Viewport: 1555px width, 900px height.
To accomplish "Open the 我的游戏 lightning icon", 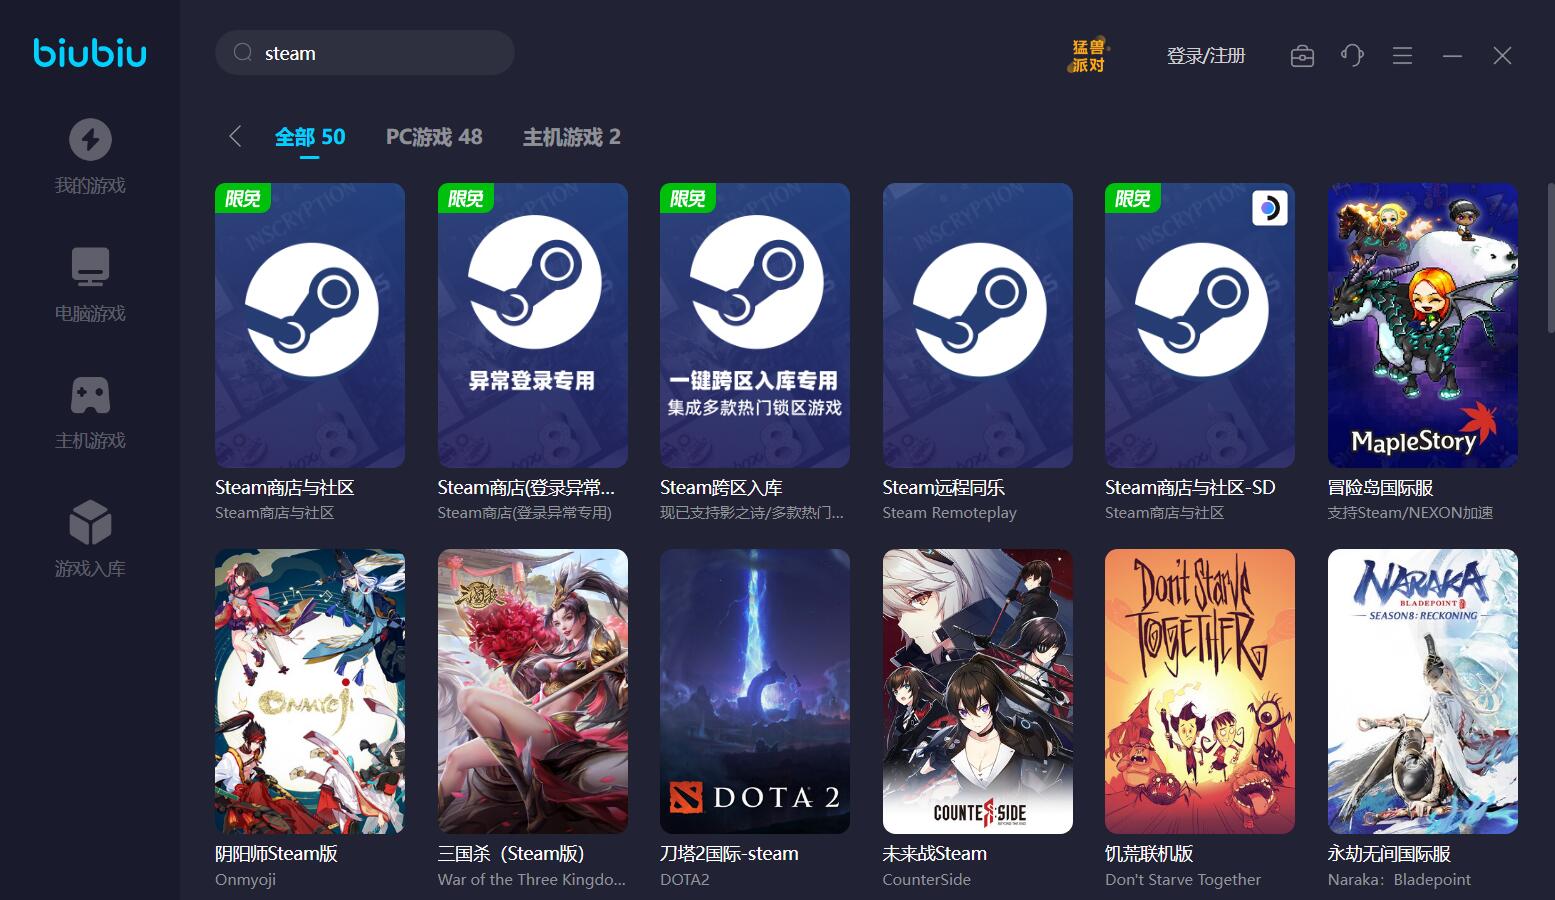I will coord(90,139).
